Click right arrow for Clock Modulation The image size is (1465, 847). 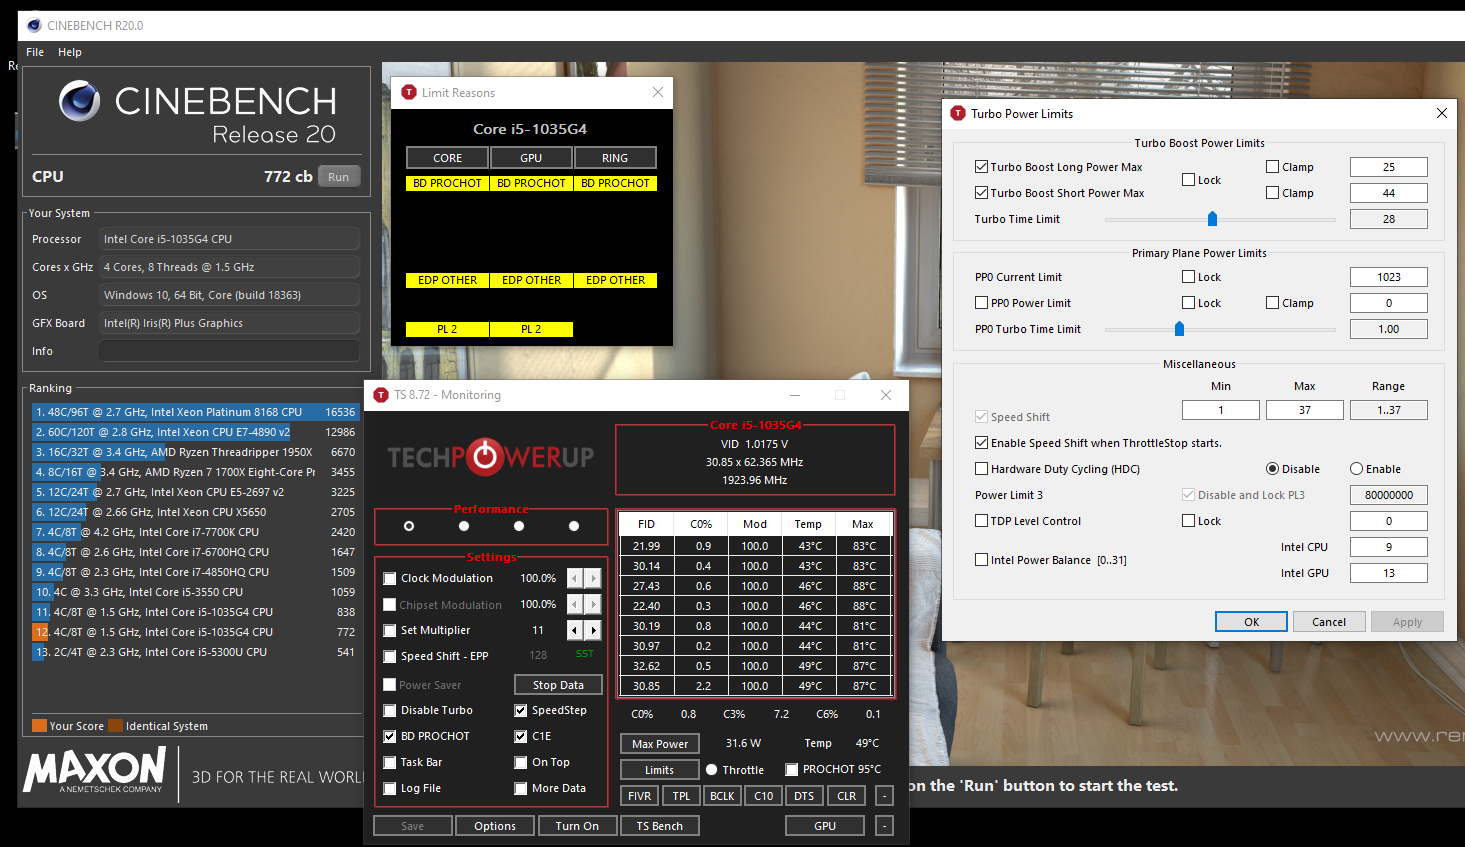point(593,578)
